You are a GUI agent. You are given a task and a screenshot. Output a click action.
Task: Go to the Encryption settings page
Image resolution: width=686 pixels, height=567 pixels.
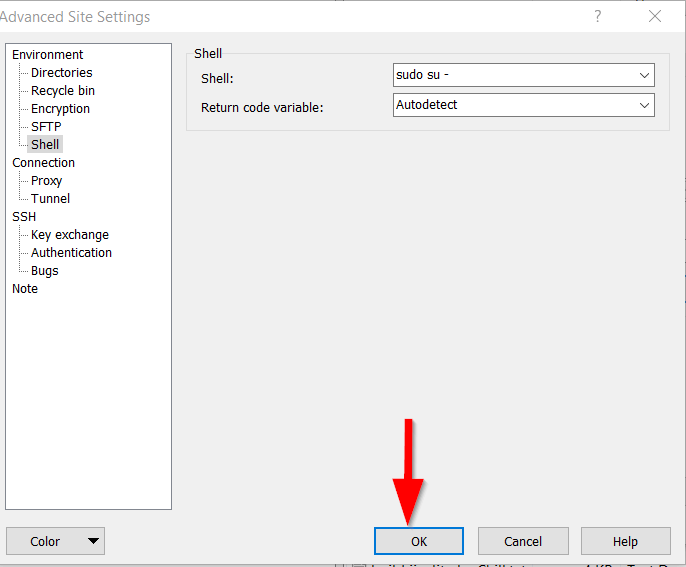click(x=60, y=109)
